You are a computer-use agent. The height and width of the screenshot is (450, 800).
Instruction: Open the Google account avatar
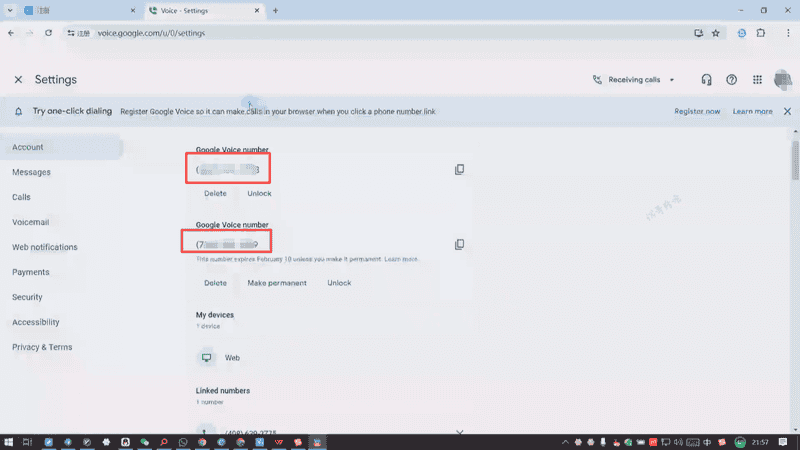tap(783, 80)
